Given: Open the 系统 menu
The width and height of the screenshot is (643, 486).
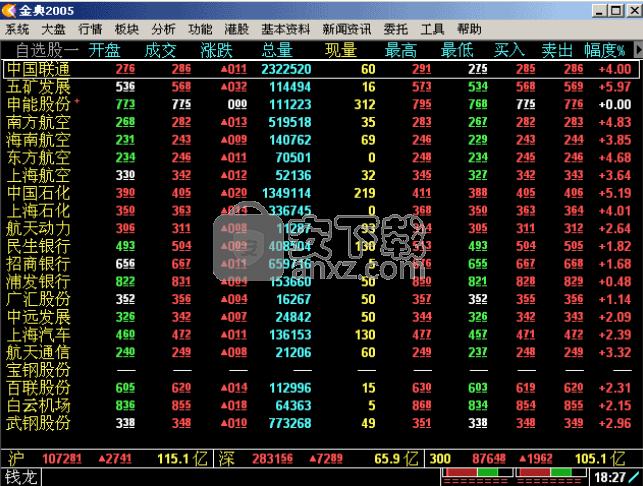Looking at the screenshot, I should click(17, 29).
